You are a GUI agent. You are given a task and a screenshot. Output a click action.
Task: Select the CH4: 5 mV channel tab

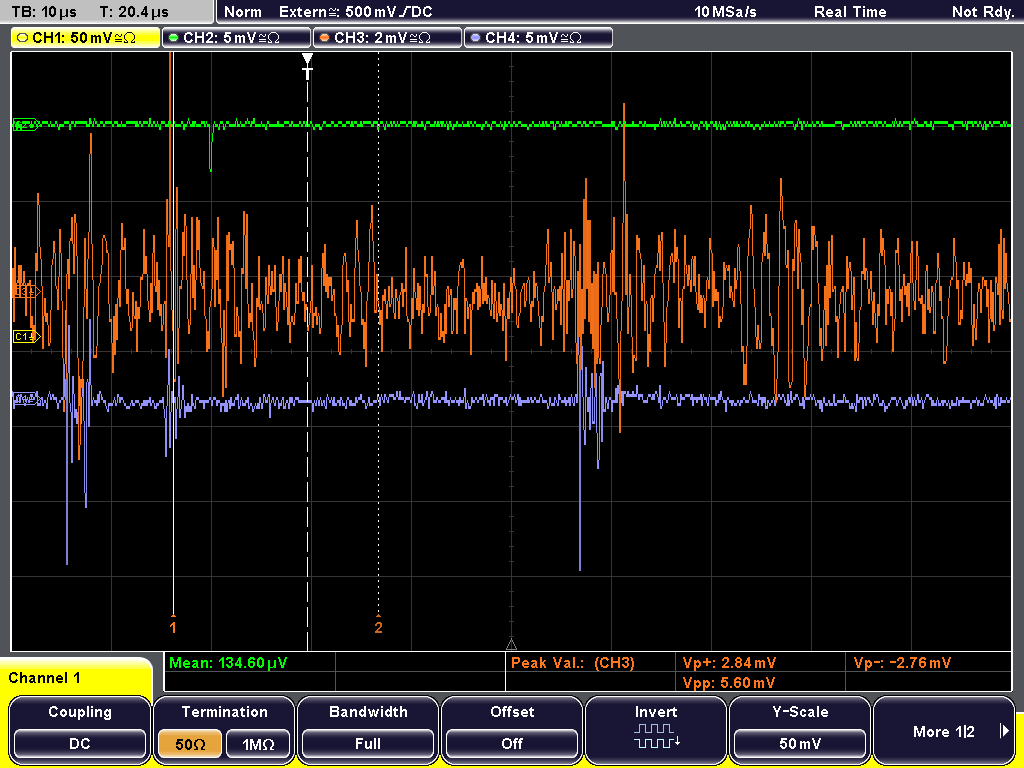(x=538, y=38)
